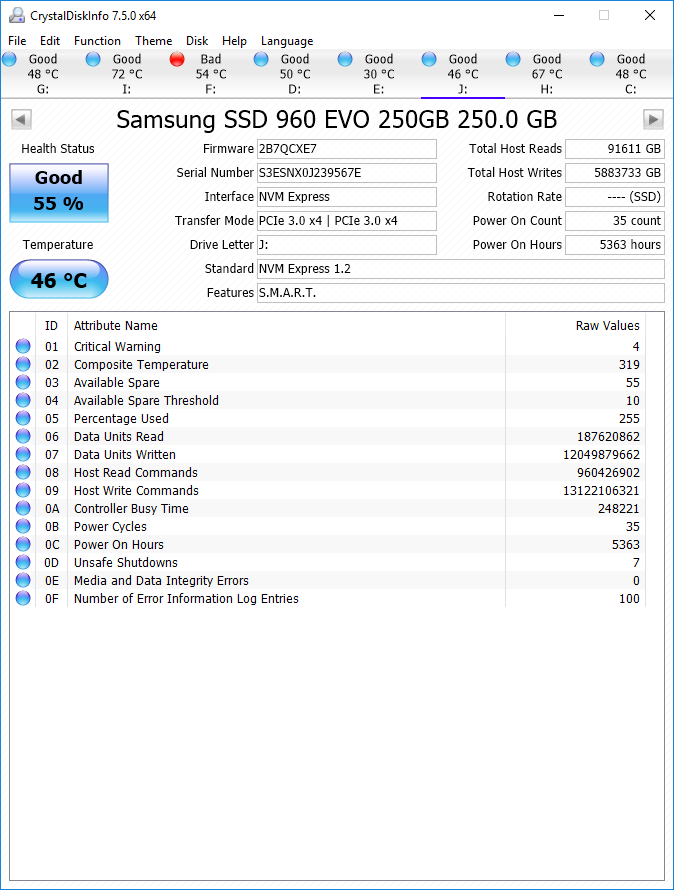
Task: Select raw value 248221
Action: tap(618, 509)
